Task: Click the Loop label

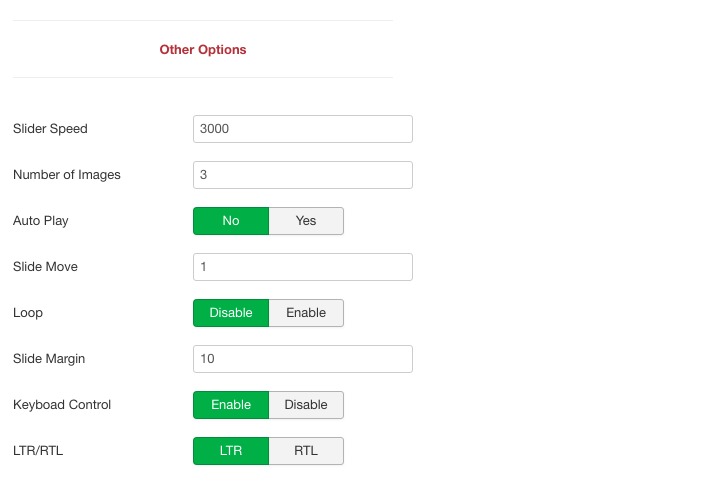Action: coord(28,313)
